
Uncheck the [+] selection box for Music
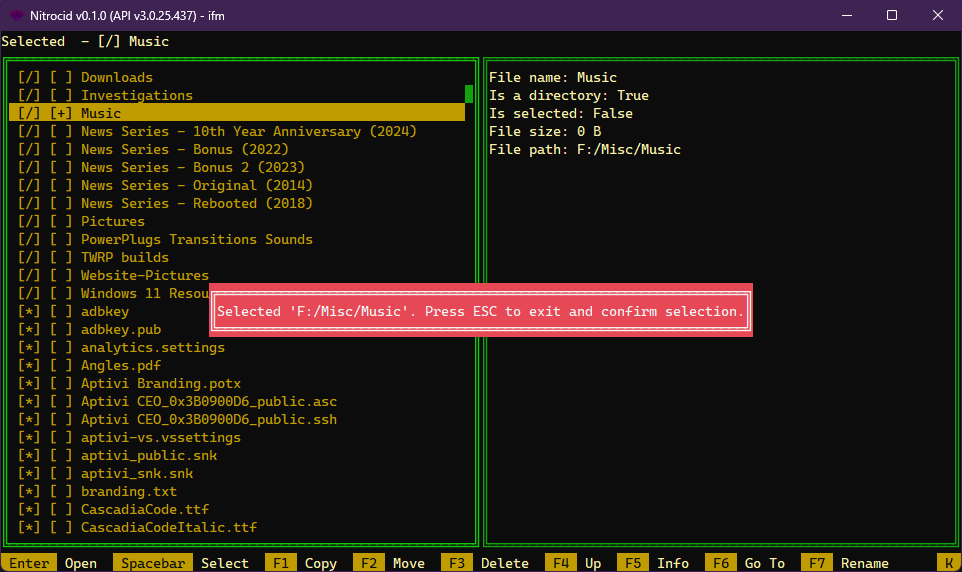tap(61, 113)
